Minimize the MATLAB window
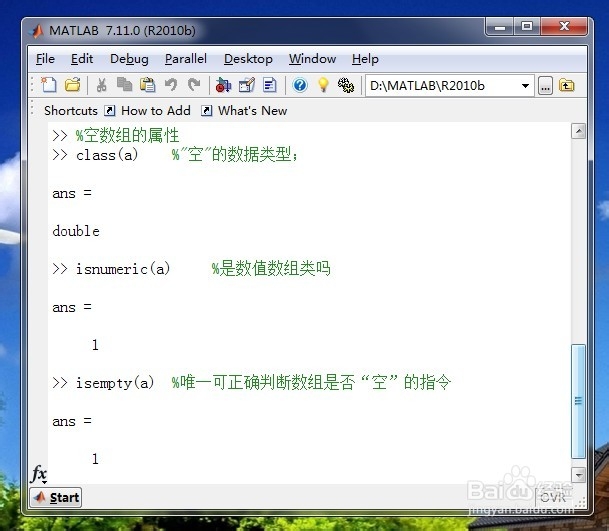 (500, 27)
